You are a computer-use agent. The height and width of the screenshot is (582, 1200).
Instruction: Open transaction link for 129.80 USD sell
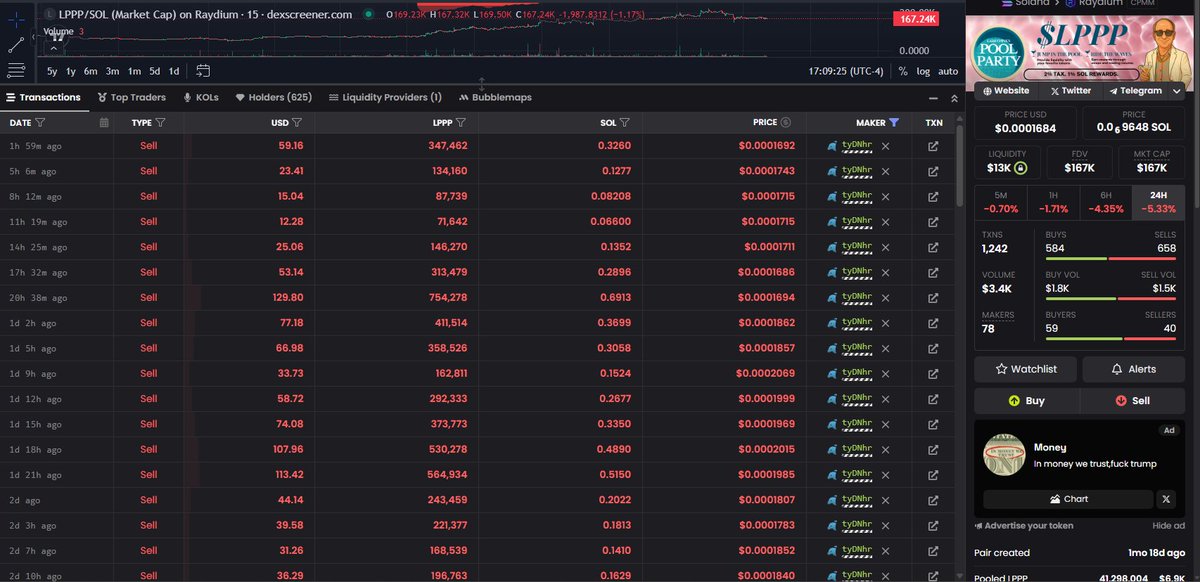coord(933,298)
